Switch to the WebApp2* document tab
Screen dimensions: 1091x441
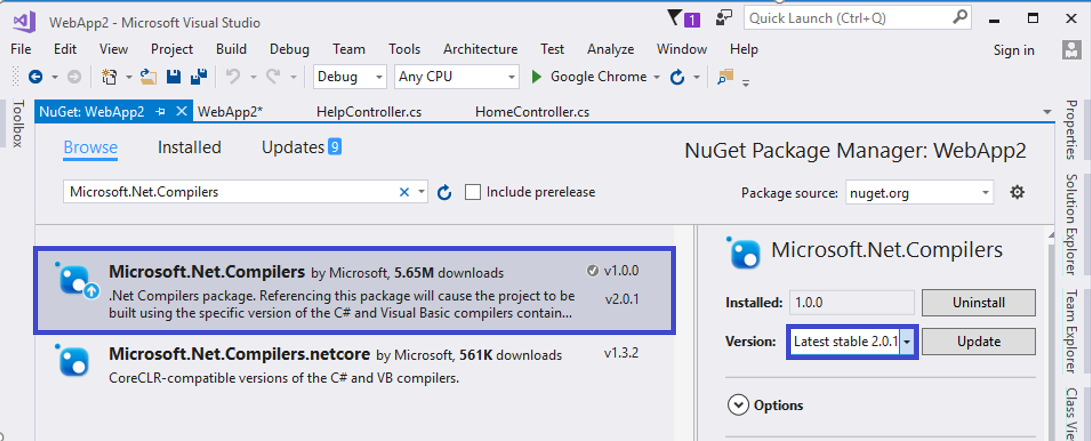230,111
